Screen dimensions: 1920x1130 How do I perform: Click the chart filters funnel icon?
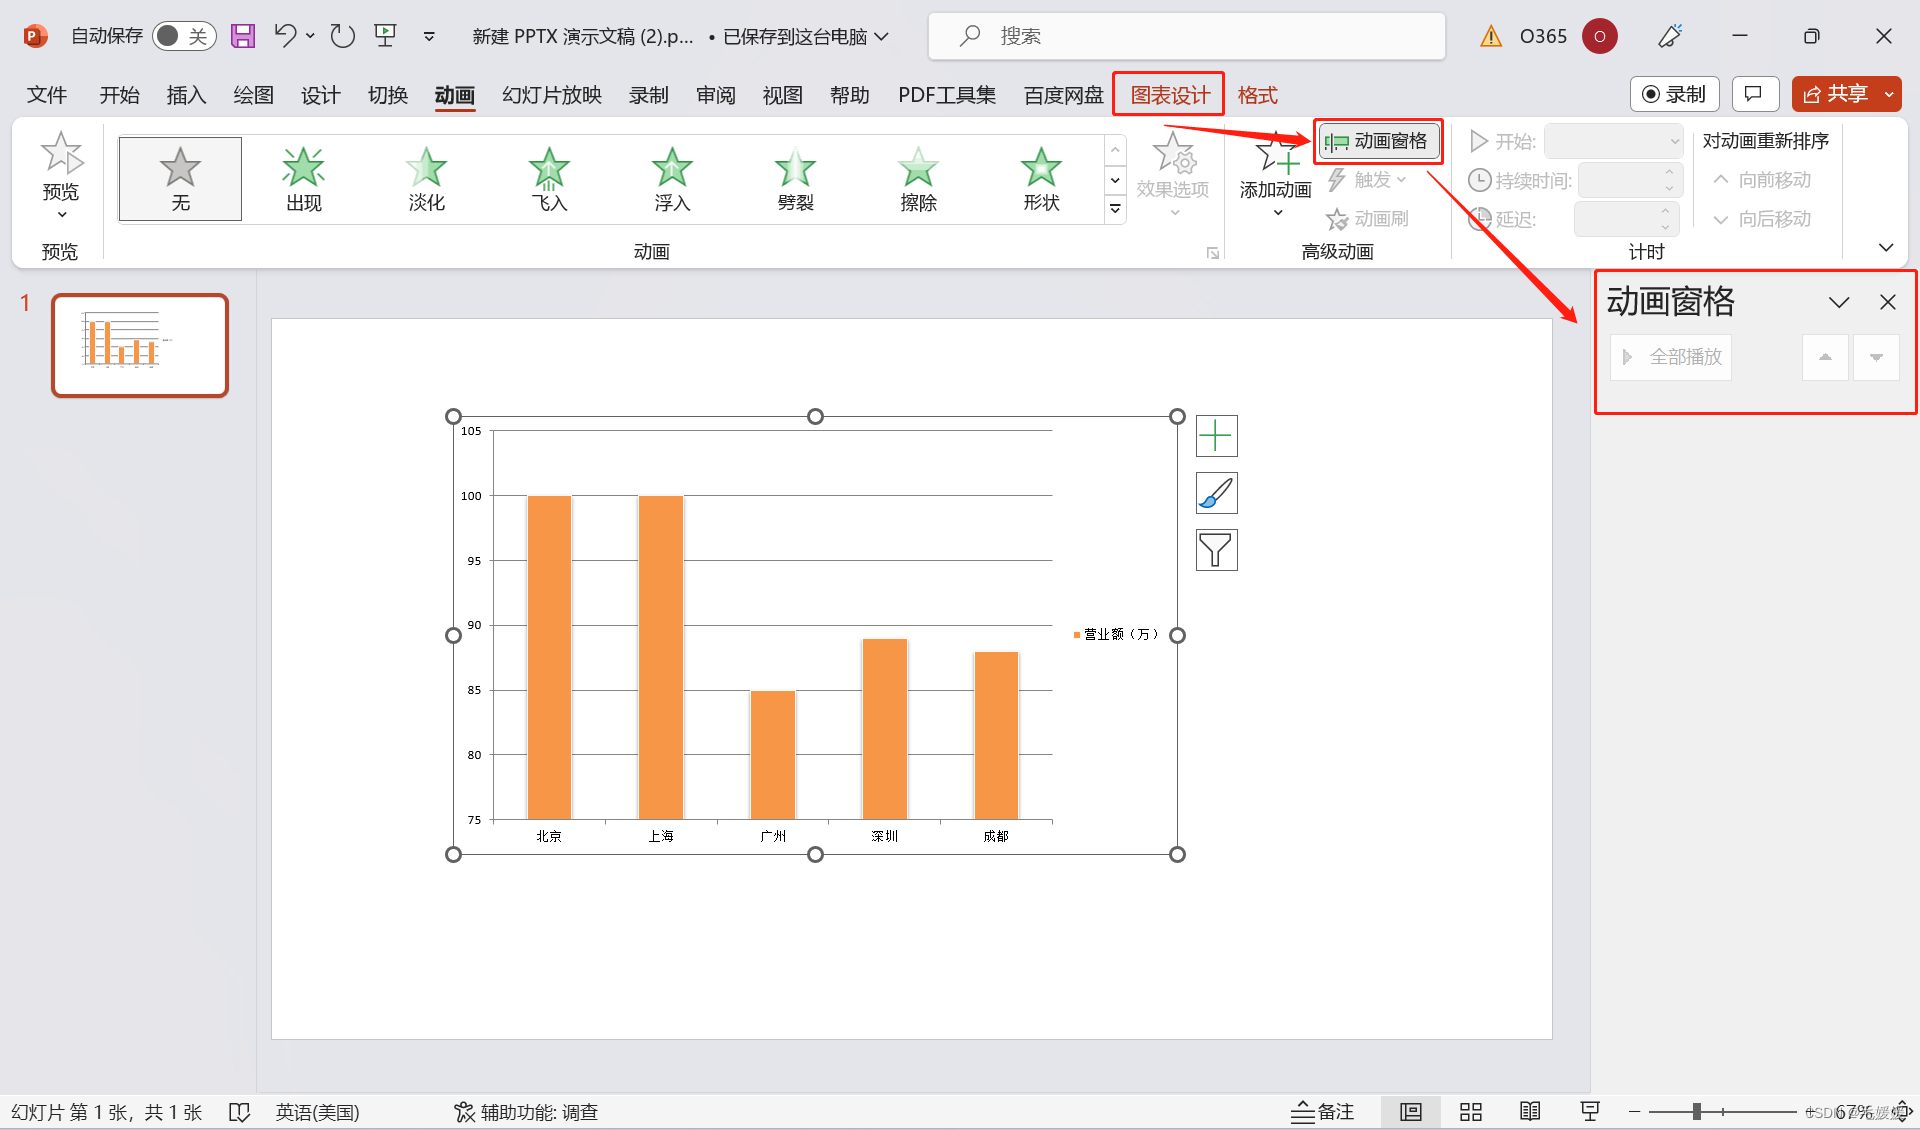point(1216,550)
